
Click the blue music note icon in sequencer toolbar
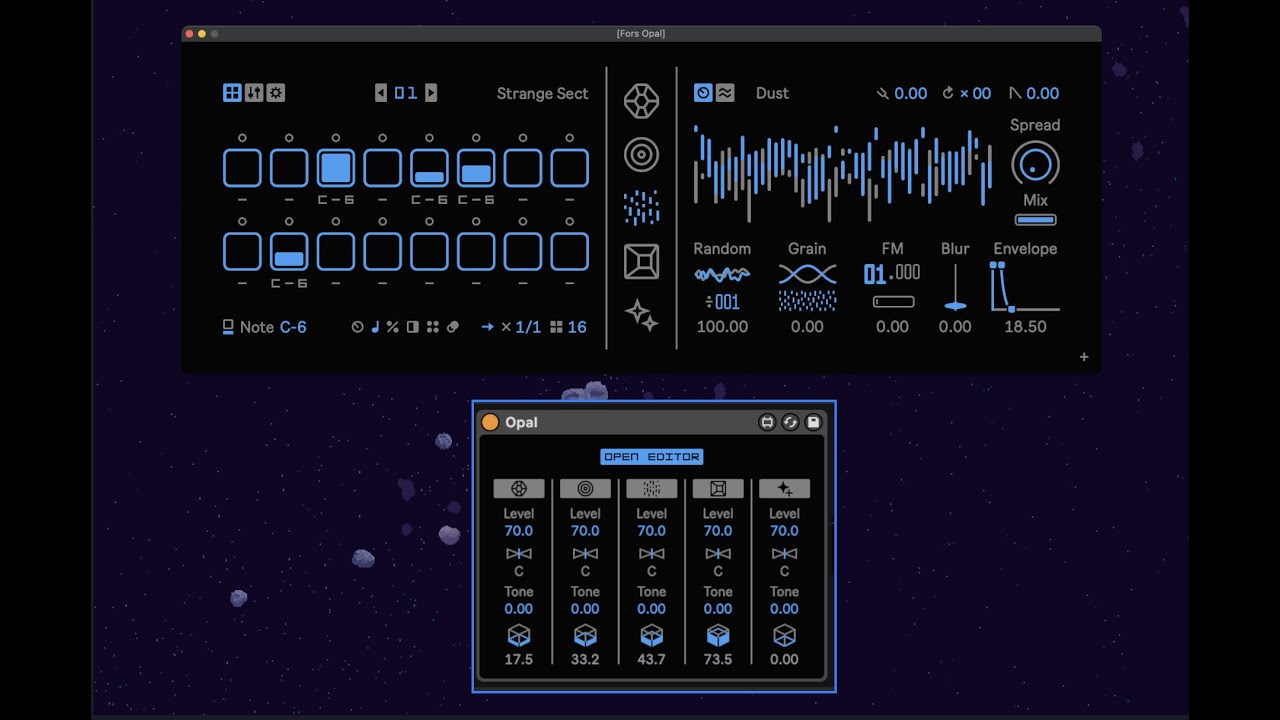375,327
